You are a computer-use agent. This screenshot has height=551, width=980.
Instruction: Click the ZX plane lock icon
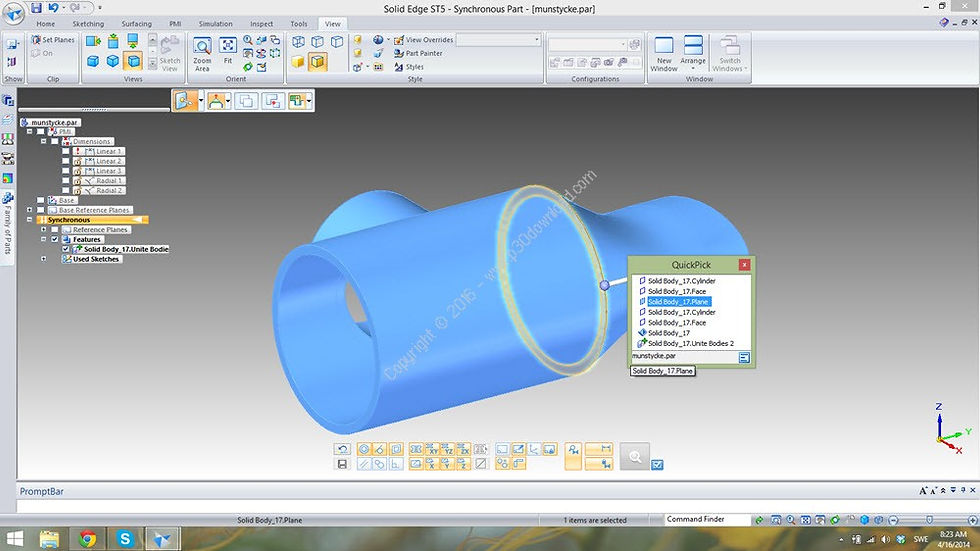(463, 449)
